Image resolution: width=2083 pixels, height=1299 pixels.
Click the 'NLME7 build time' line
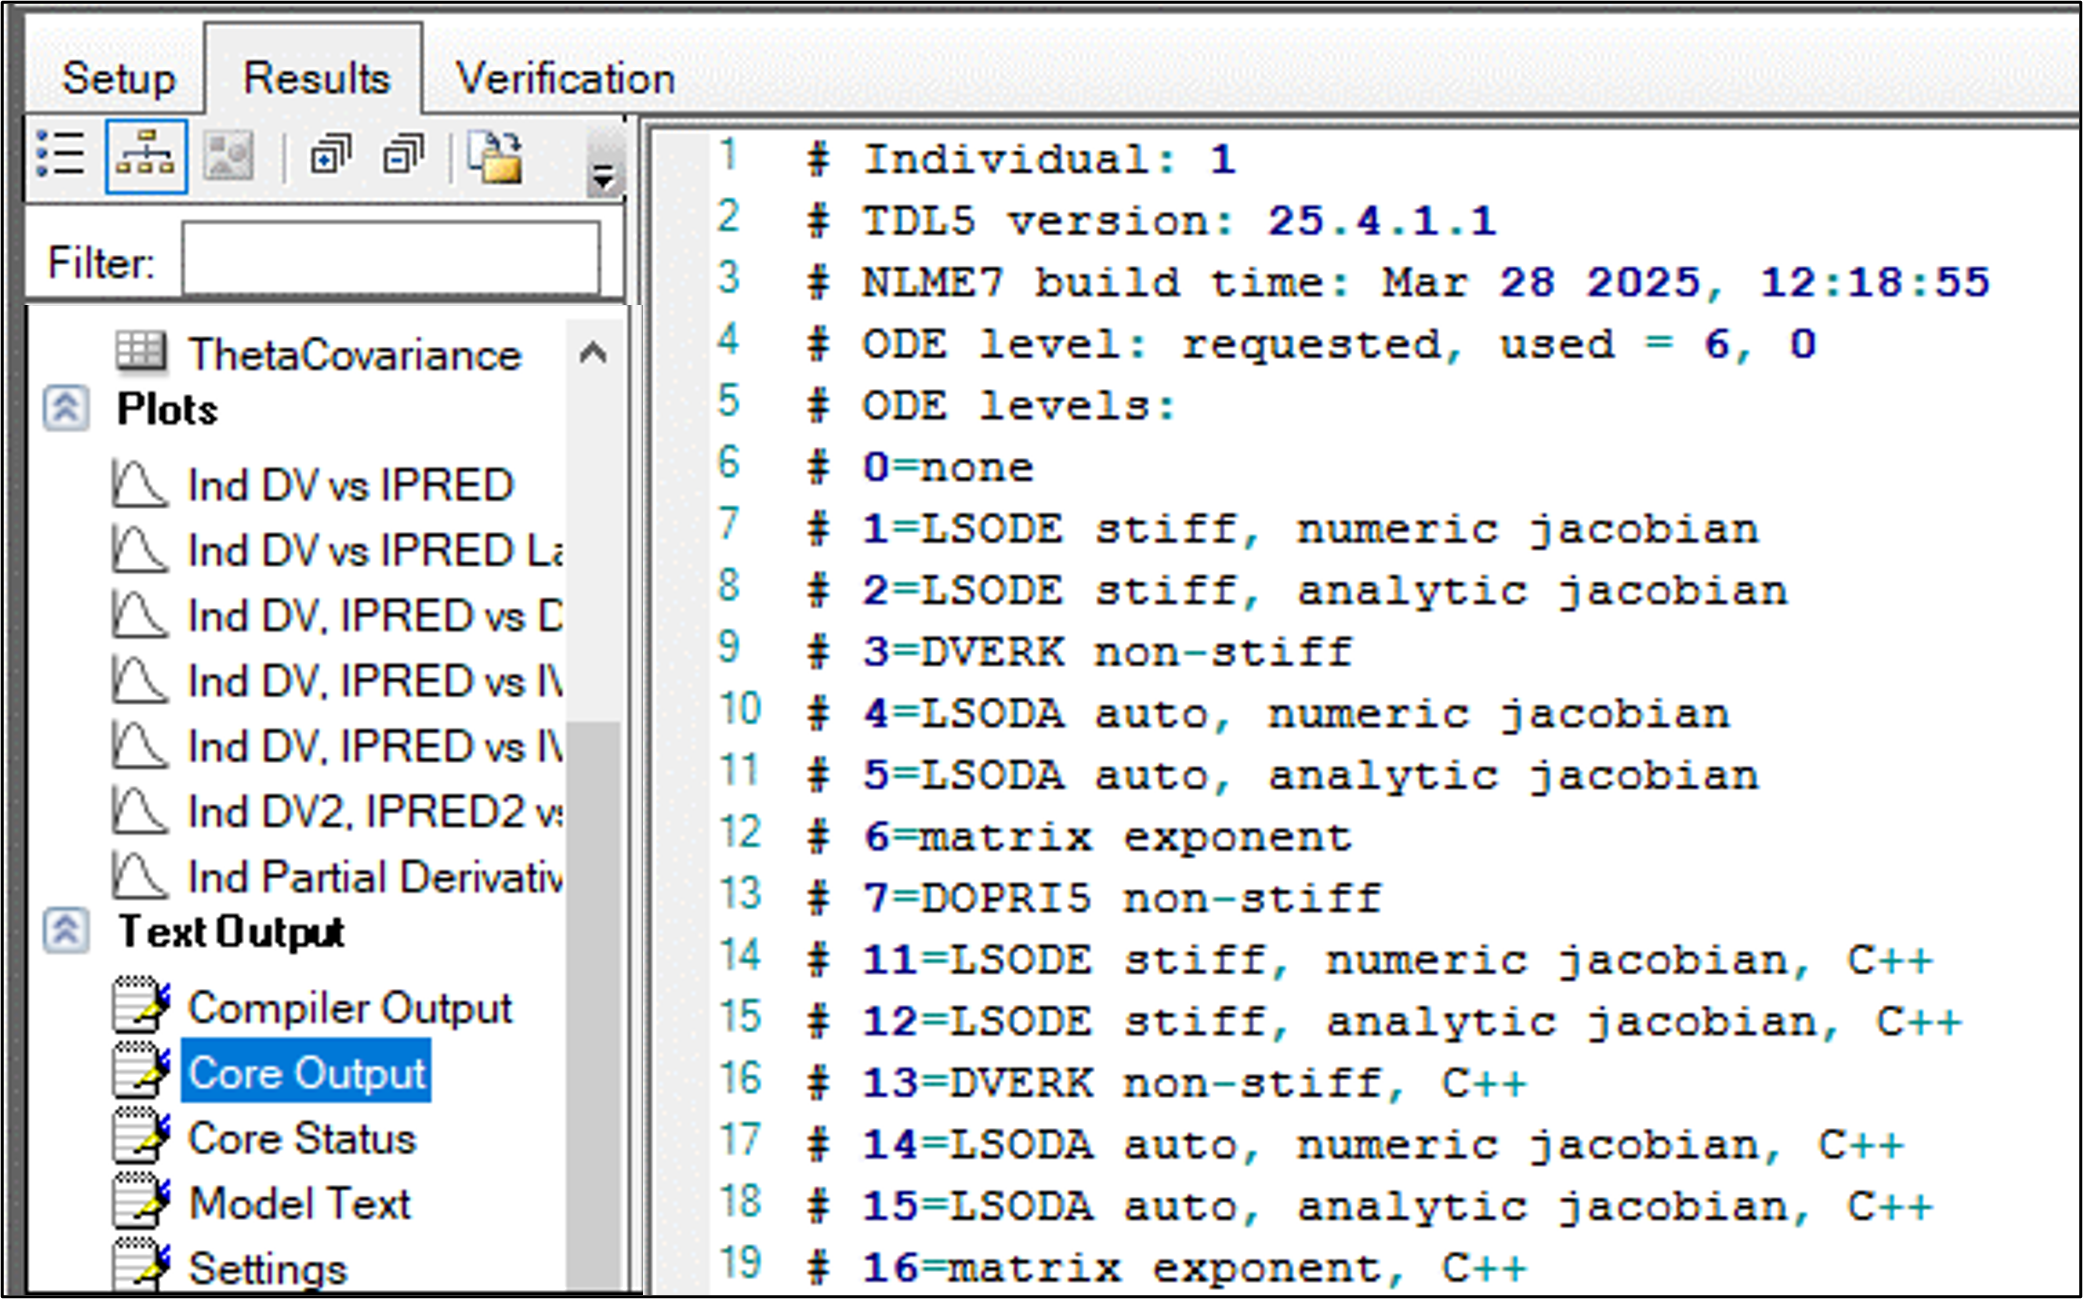tap(1398, 283)
